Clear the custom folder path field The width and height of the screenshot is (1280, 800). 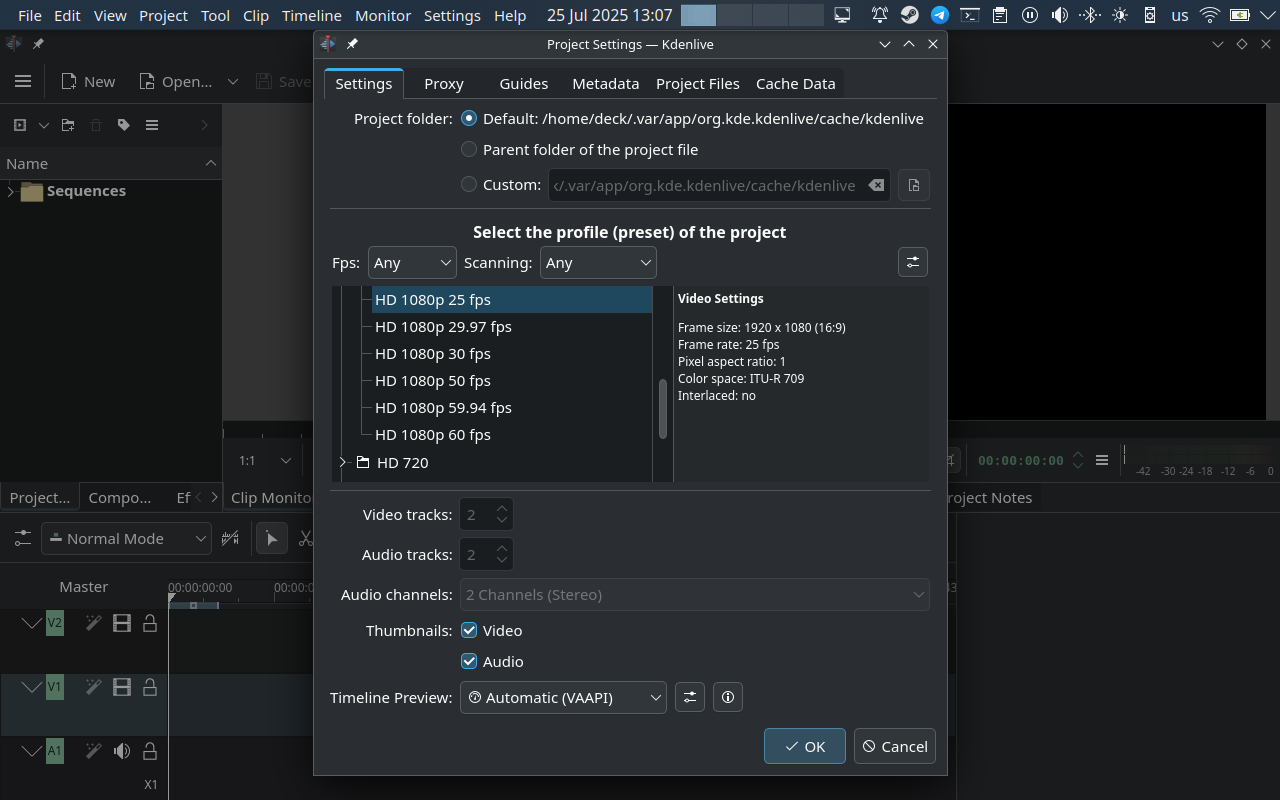875,185
